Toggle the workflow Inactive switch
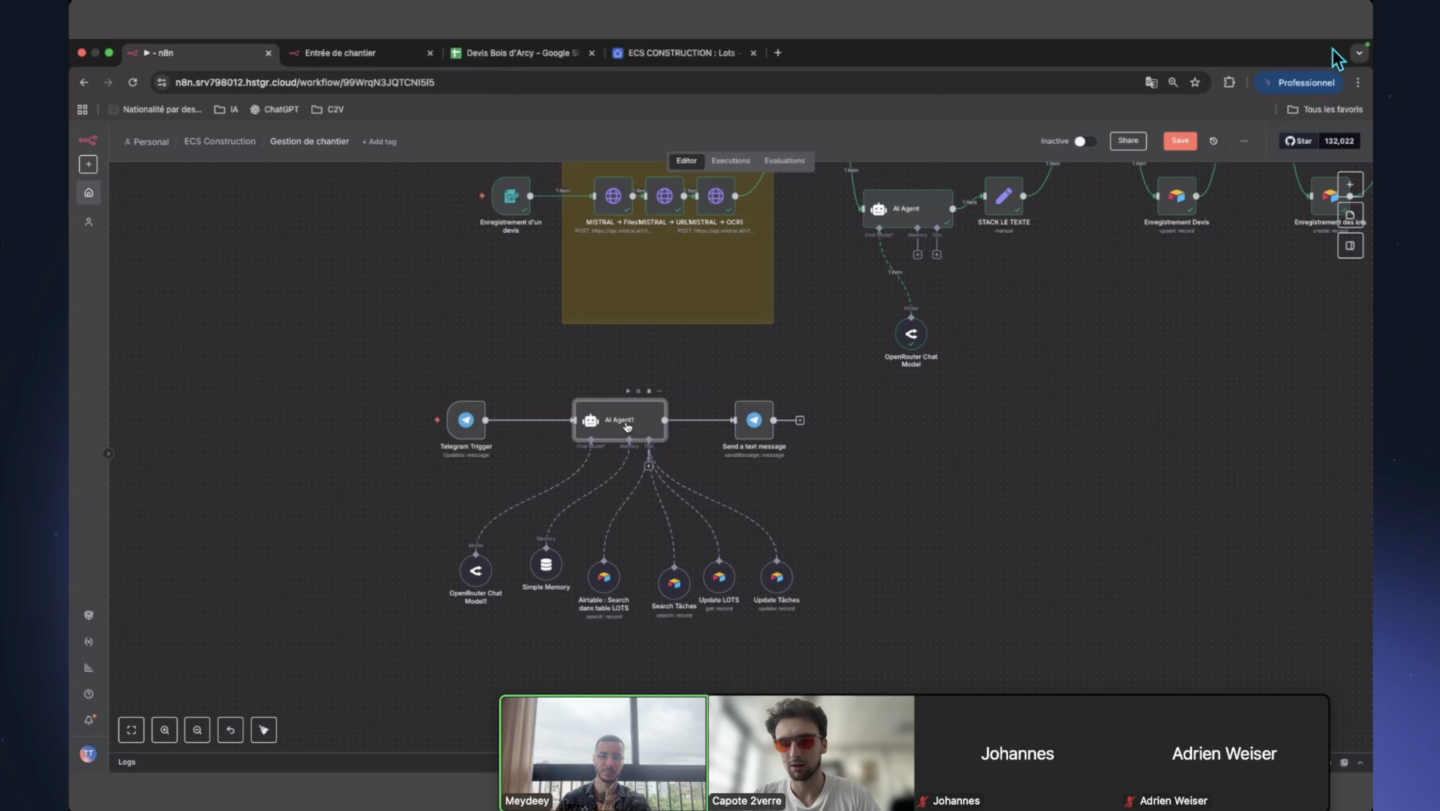Screen dimensions: 1440x811 click(x=1083, y=141)
